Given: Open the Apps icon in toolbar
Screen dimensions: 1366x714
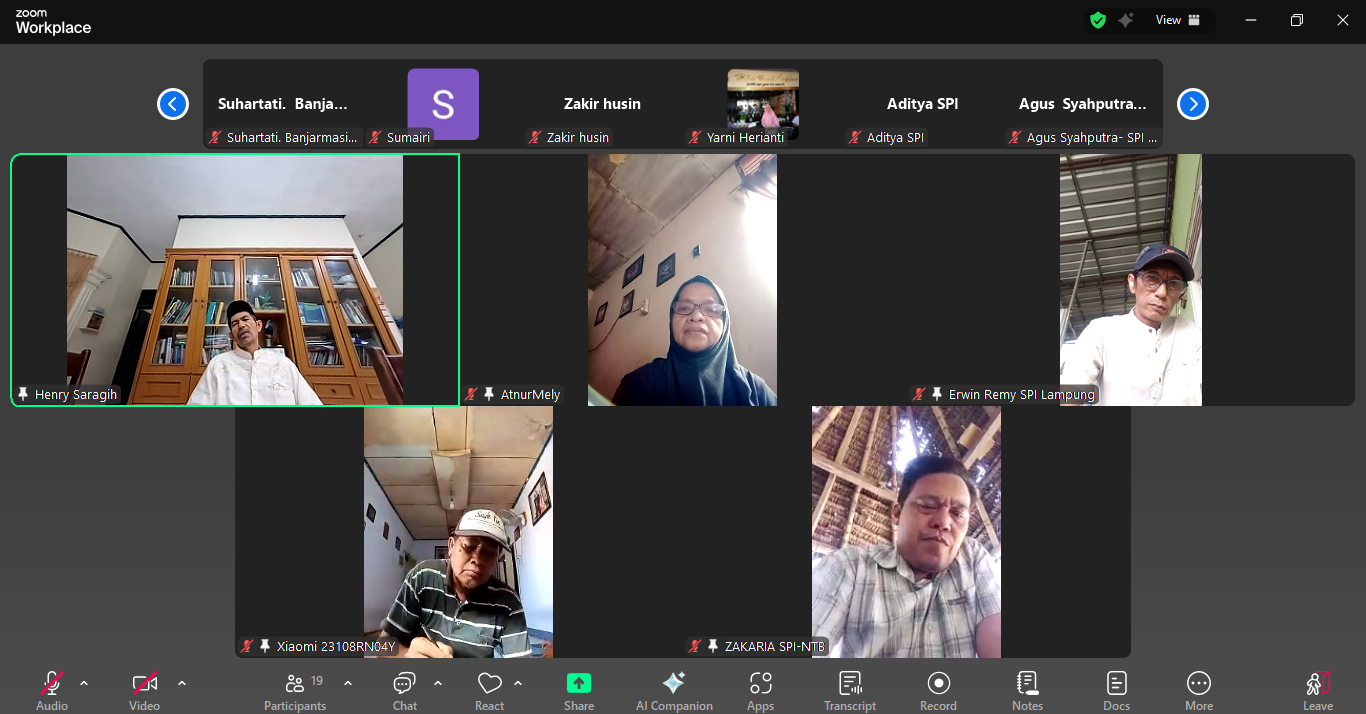Looking at the screenshot, I should (x=760, y=690).
